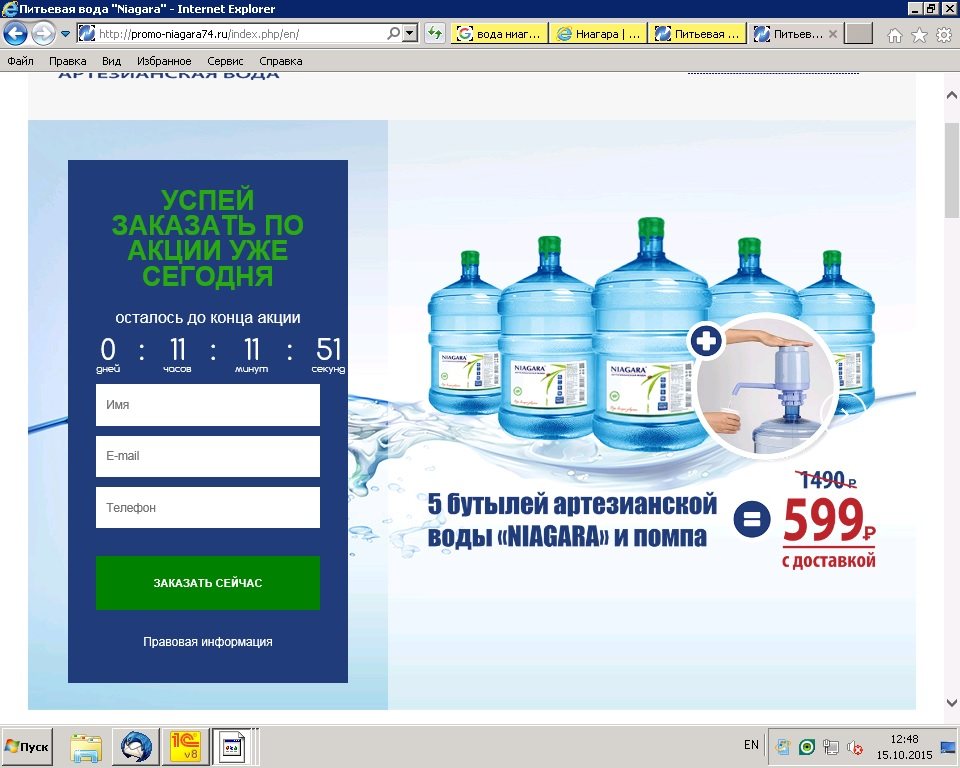Click the ЗАКАЗАТЬ СЕЙЧАС button
This screenshot has width=960, height=768.
click(208, 583)
